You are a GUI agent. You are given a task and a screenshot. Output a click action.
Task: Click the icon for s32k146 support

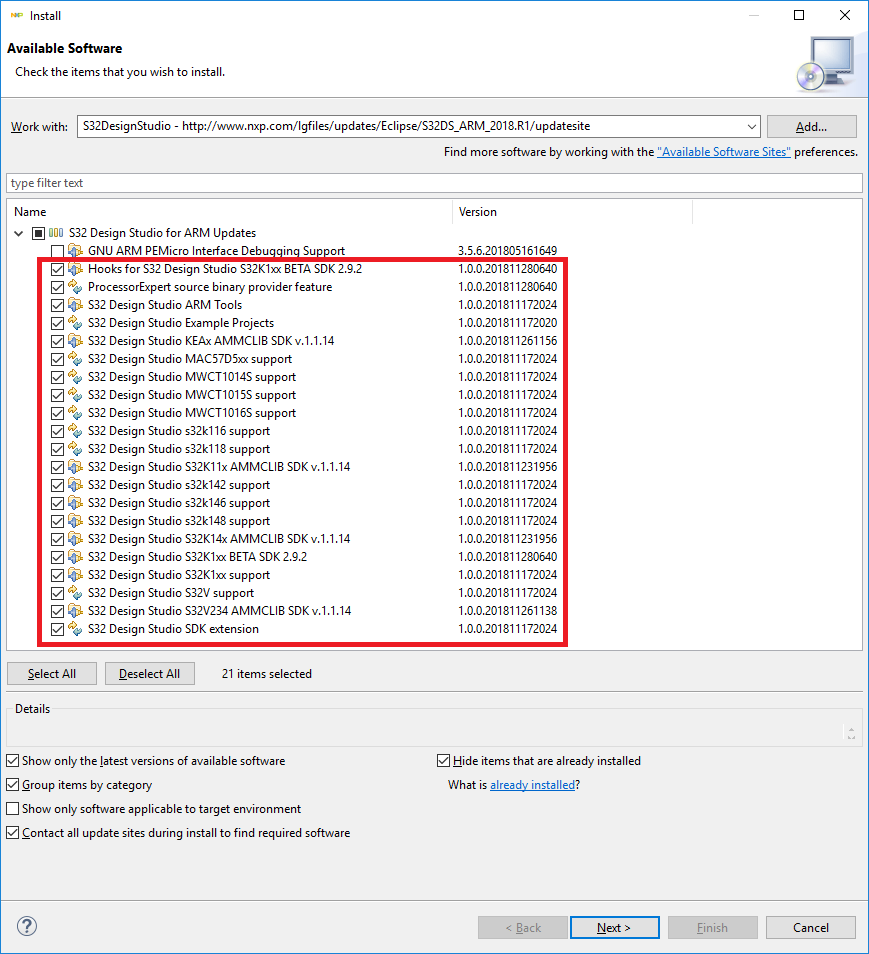click(75, 503)
